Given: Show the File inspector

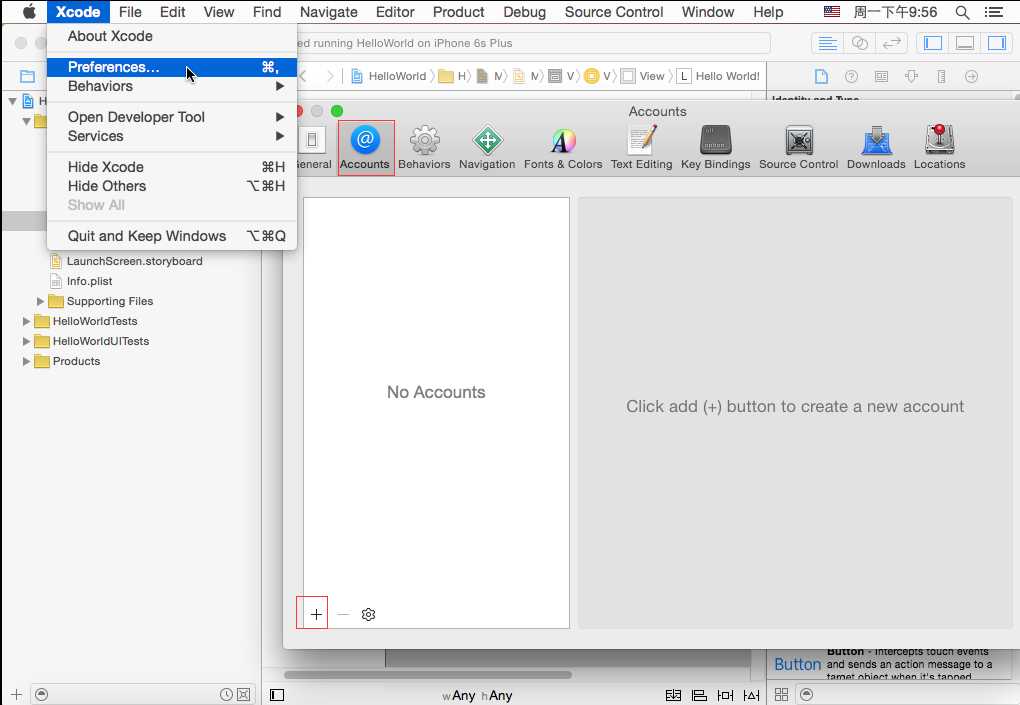Looking at the screenshot, I should (822, 77).
